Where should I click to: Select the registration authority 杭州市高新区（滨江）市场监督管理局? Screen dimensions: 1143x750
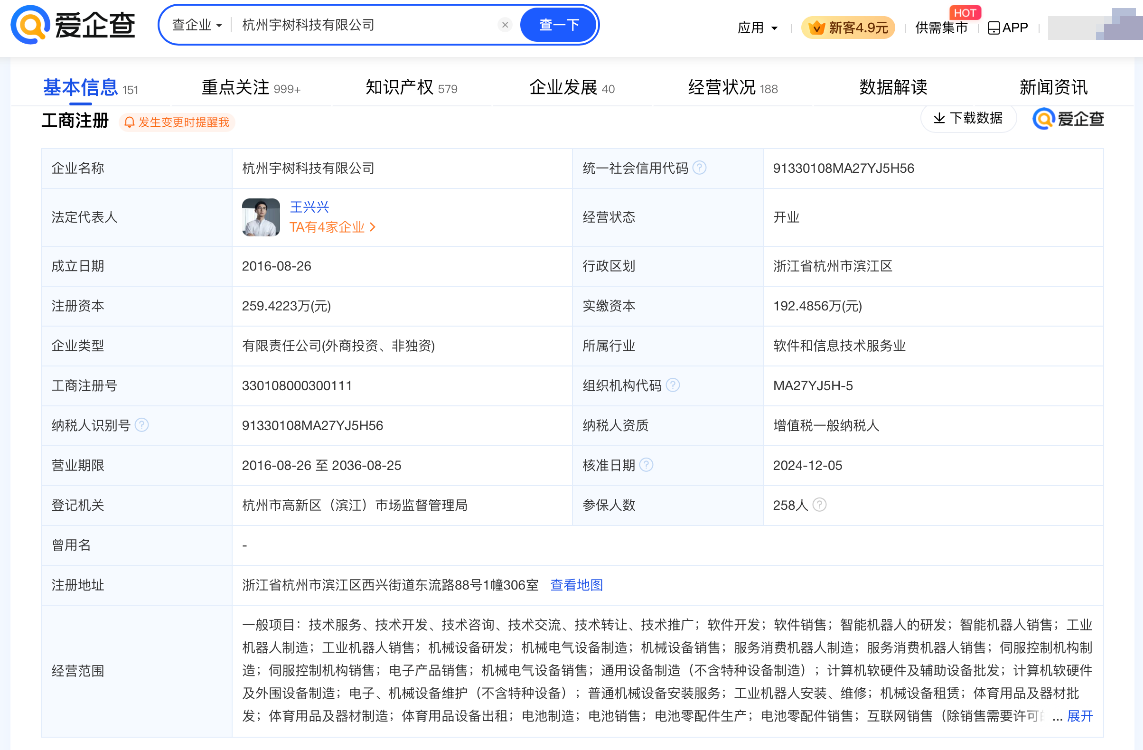click(354, 505)
